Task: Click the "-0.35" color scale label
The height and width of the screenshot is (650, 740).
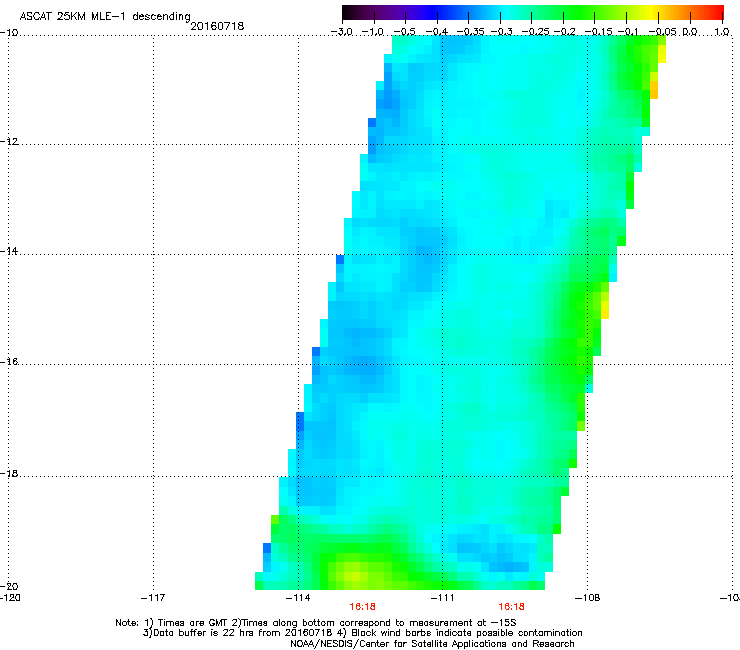Action: pyautogui.click(x=471, y=32)
